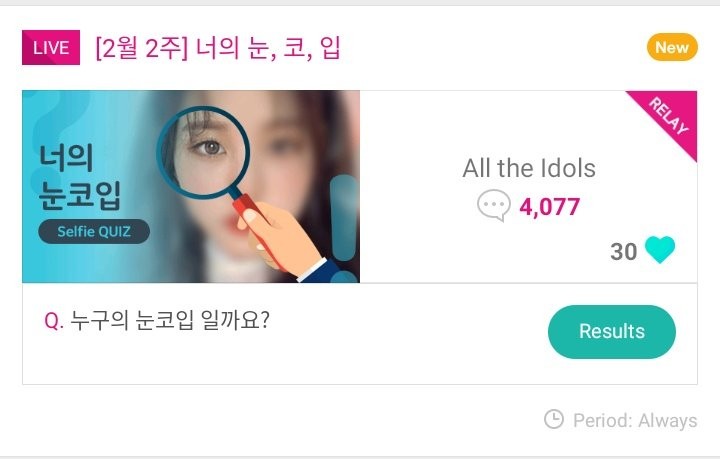Click the orange New badge
Image resolution: width=720 pixels, height=459 pixels.
[671, 47]
